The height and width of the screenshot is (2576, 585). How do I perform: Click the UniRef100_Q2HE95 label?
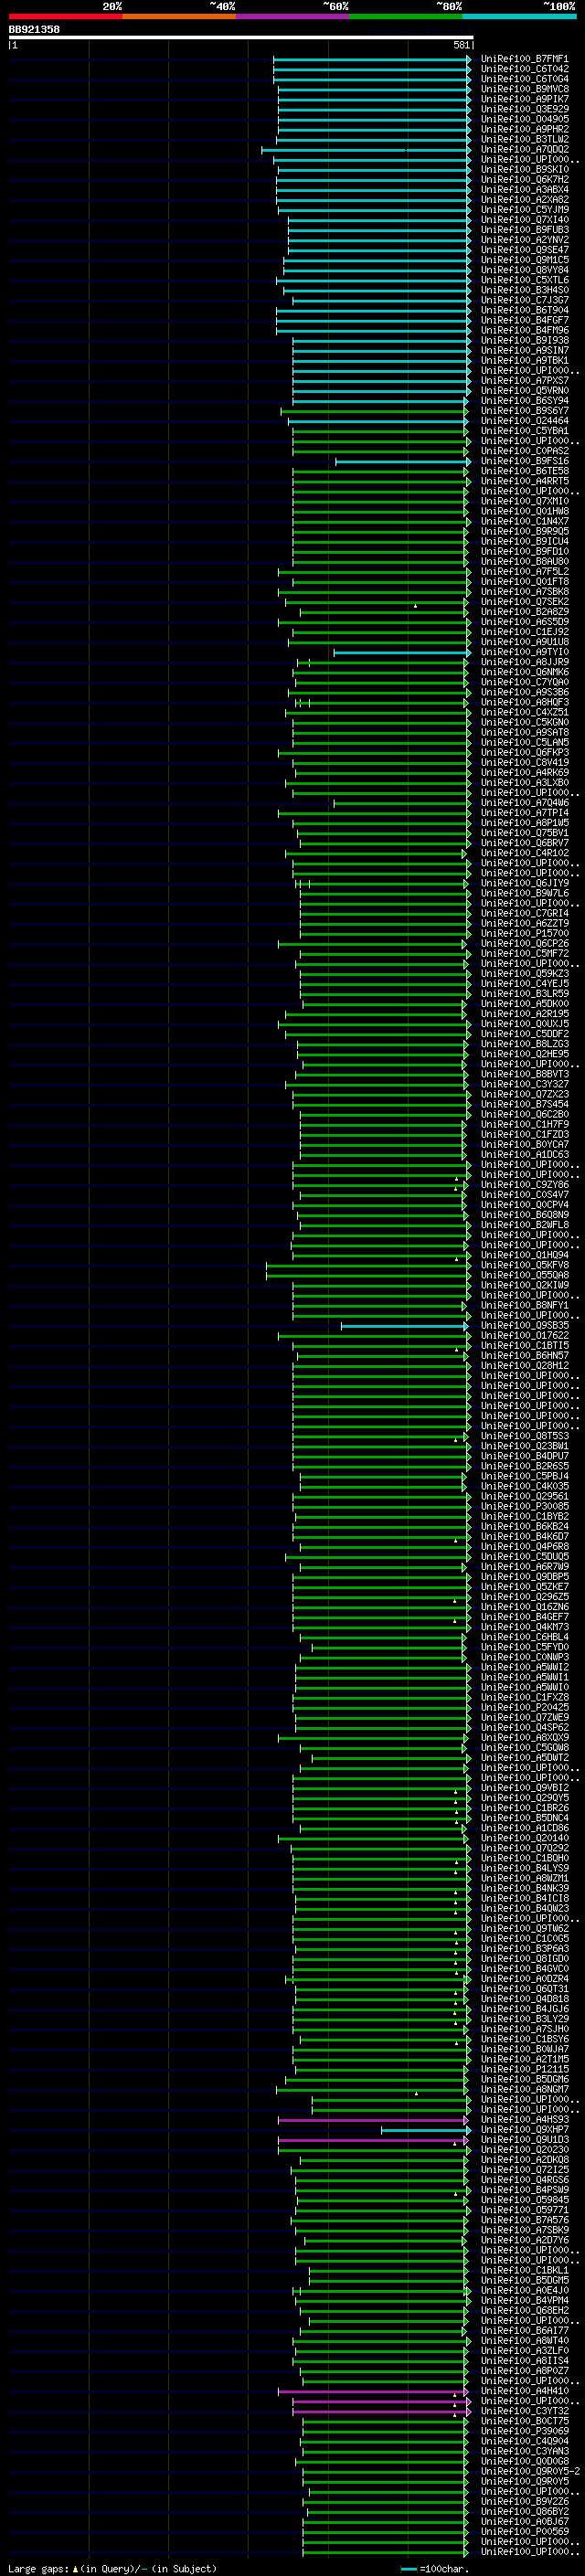[525, 1054]
